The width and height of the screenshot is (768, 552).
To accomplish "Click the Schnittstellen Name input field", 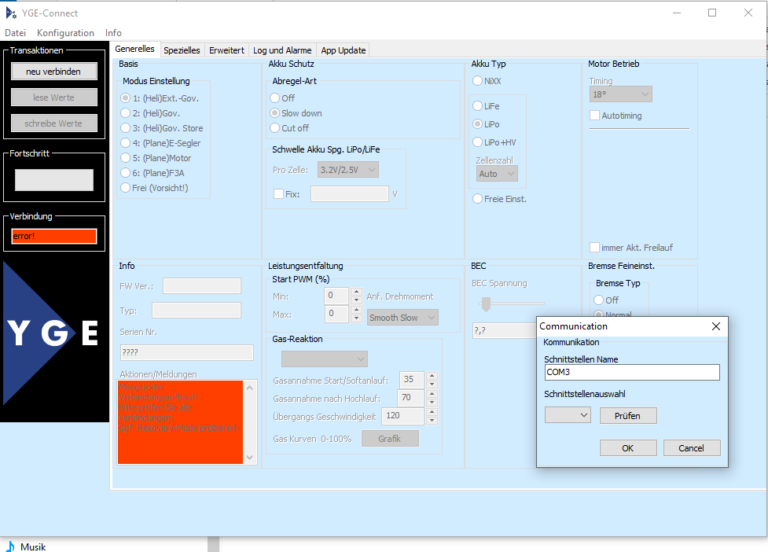I will [x=631, y=372].
